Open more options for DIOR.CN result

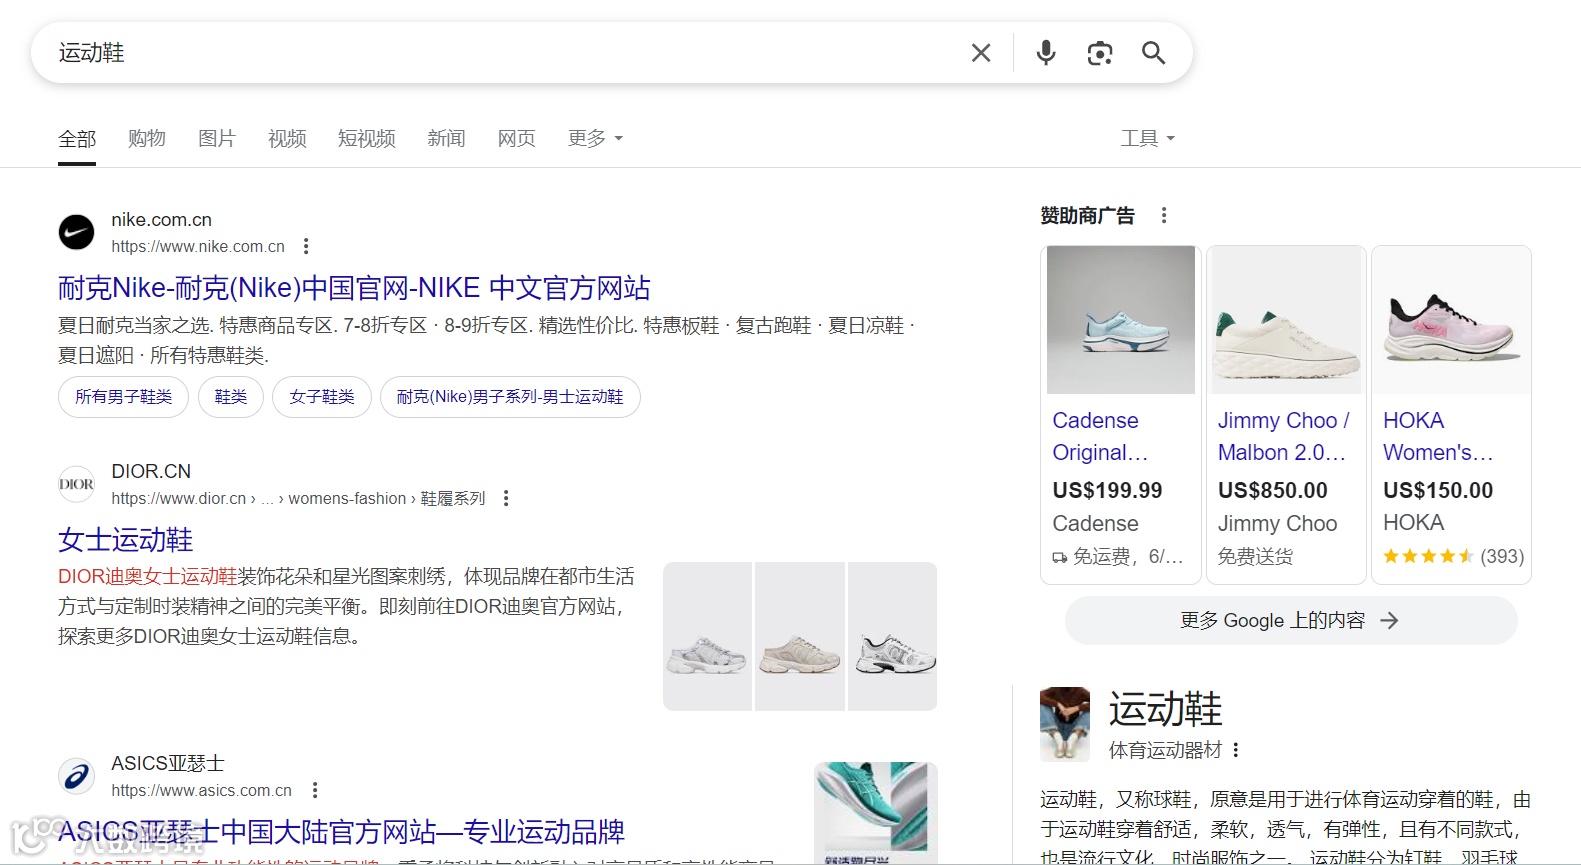coord(506,498)
